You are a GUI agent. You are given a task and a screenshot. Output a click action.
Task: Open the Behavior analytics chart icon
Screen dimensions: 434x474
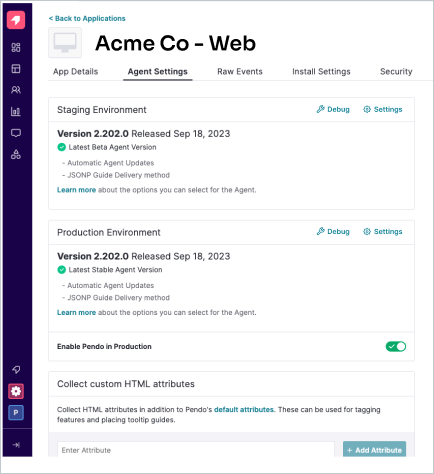pos(16,111)
